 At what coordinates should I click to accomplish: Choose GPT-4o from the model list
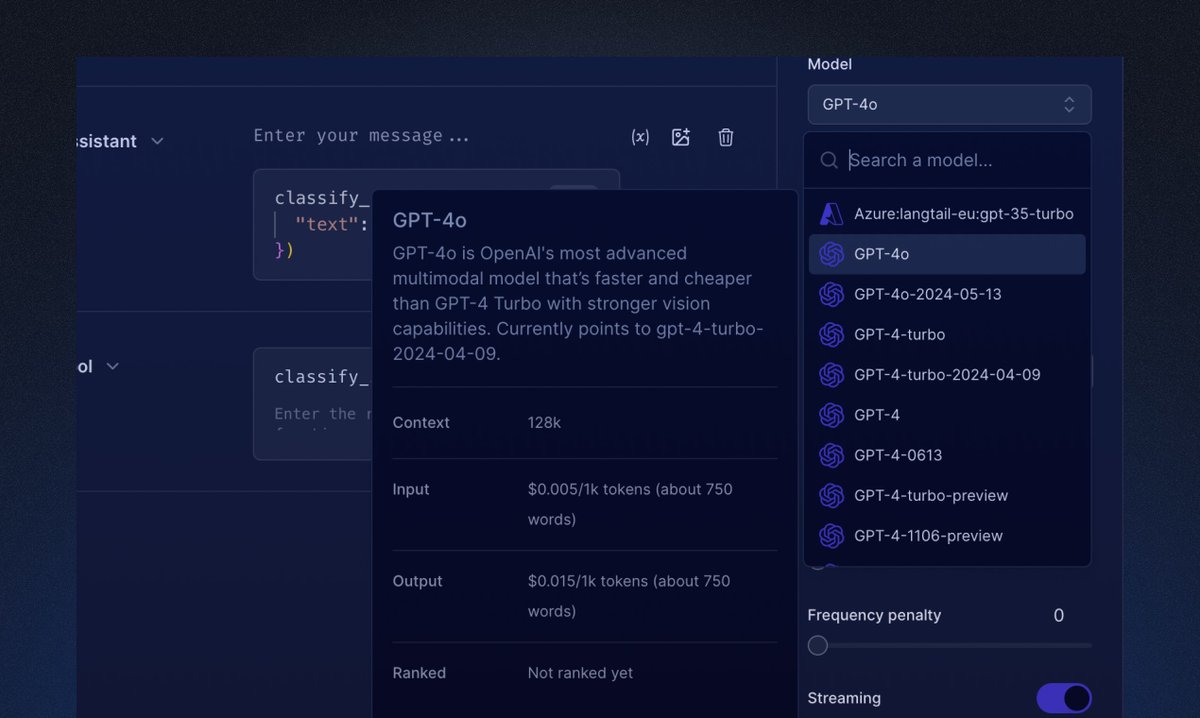click(x=947, y=254)
